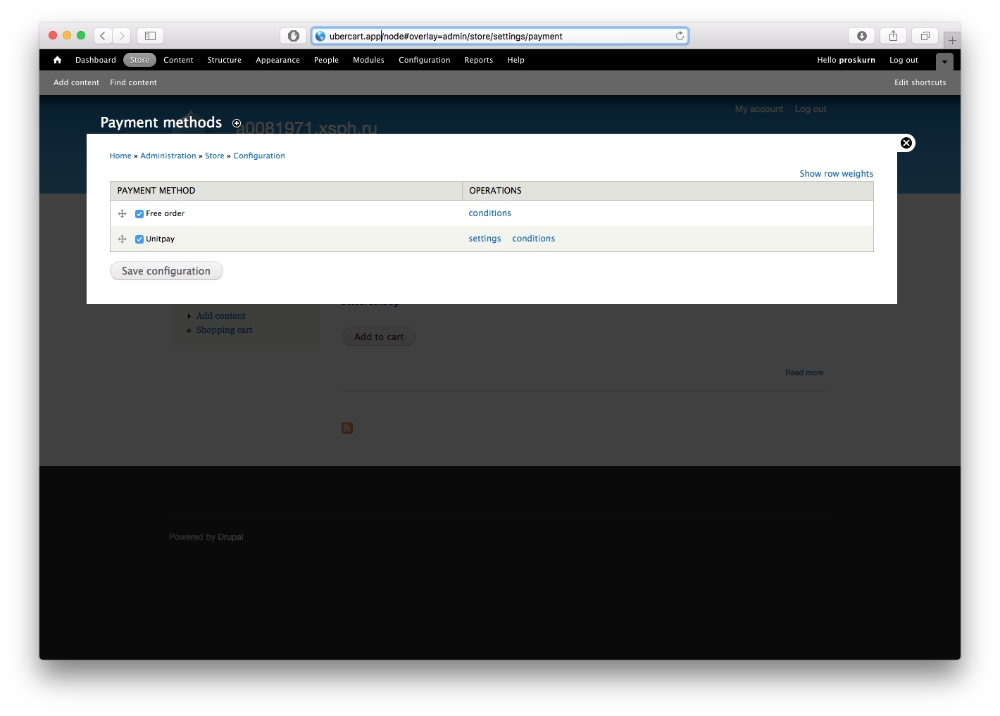Click the Safari address bar URL field
The width and height of the screenshot is (1000, 716).
[500, 36]
